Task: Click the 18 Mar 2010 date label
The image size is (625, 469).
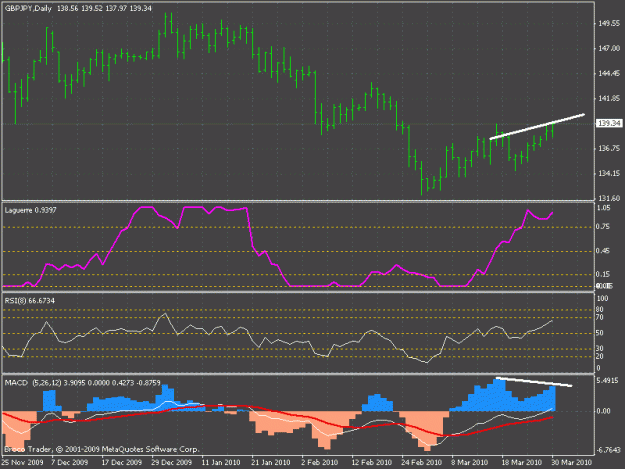Action: pos(521,463)
